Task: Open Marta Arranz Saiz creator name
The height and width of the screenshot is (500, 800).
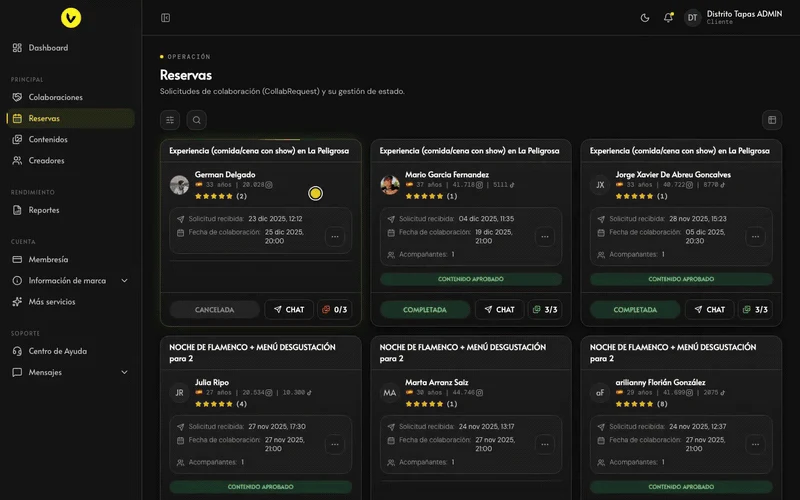Action: tap(437, 382)
